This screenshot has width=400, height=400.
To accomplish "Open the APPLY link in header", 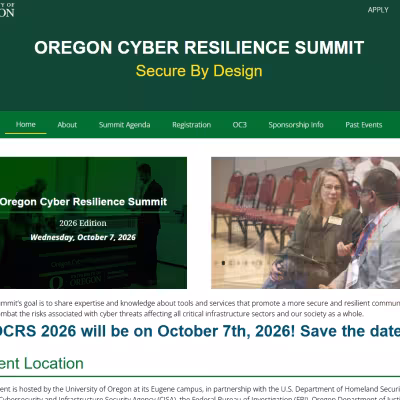I will (x=378, y=10).
